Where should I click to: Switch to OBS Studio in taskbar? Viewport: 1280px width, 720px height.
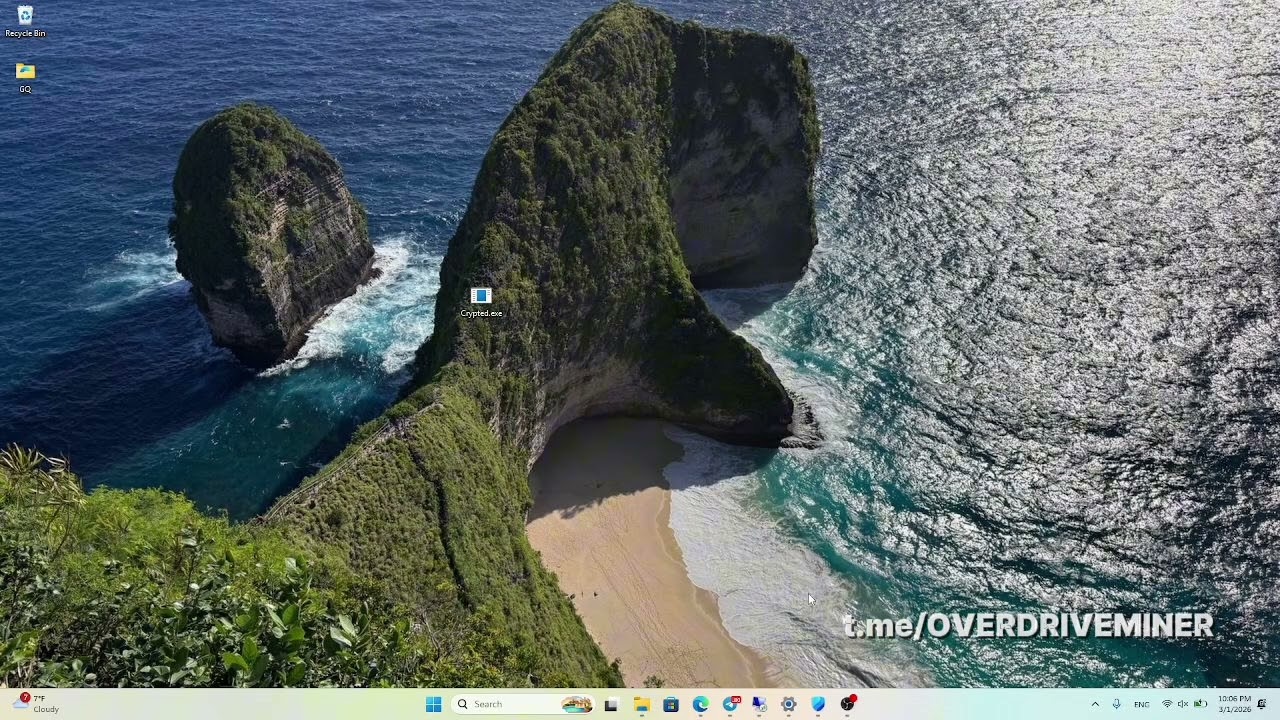[x=848, y=704]
